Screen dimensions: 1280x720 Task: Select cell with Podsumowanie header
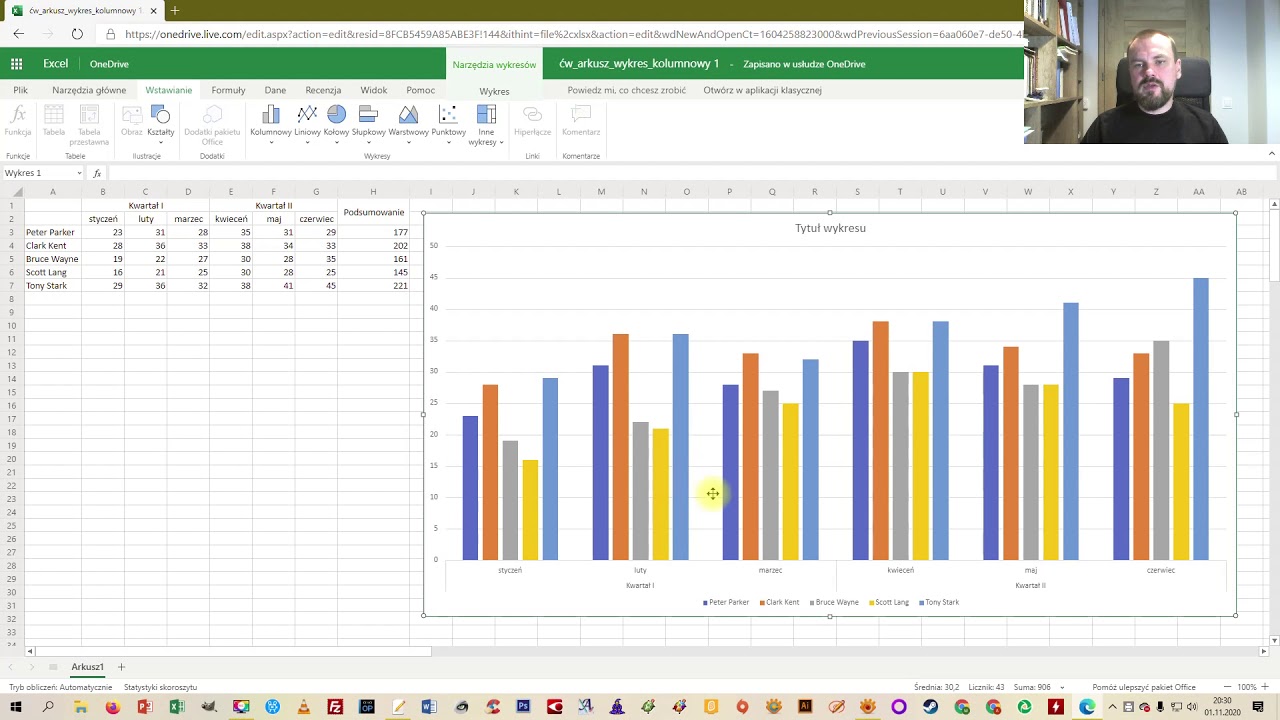pyautogui.click(x=373, y=212)
